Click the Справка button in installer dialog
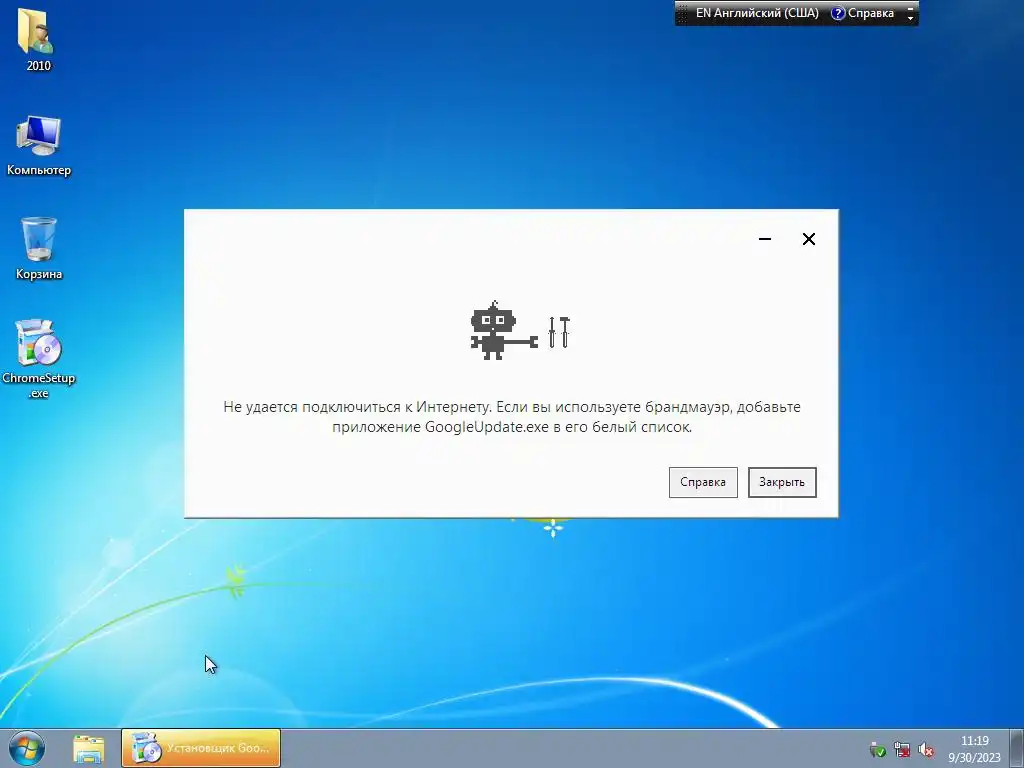Viewport: 1024px width, 768px height. [x=703, y=482]
